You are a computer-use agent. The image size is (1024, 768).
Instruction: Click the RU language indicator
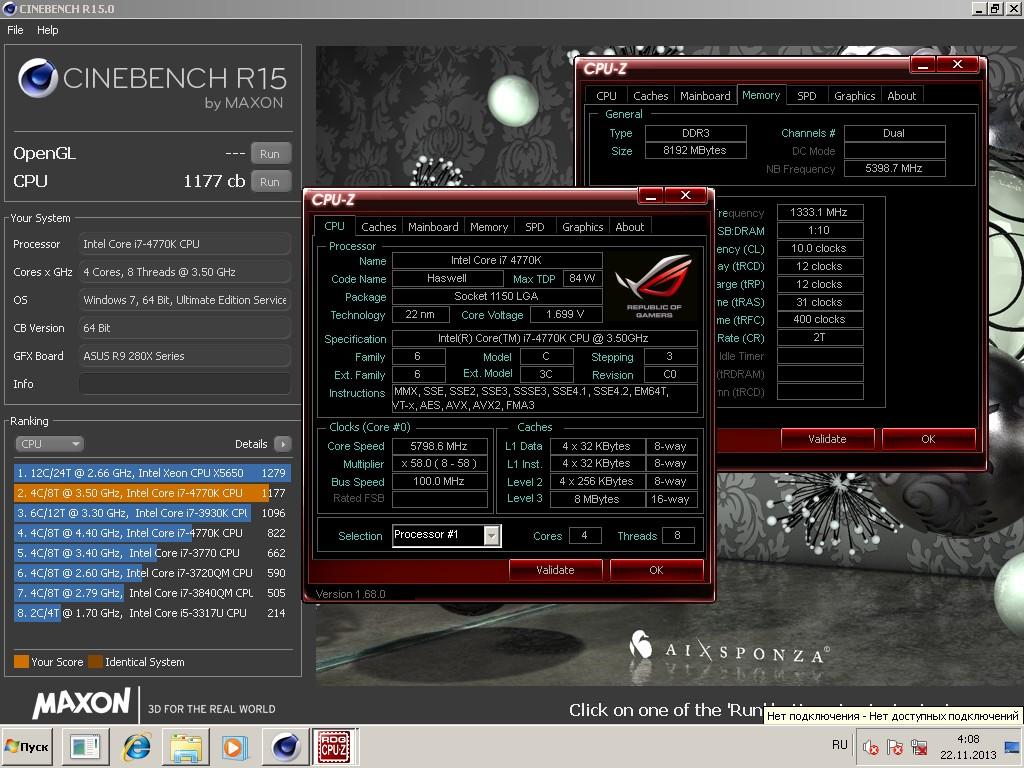point(840,745)
